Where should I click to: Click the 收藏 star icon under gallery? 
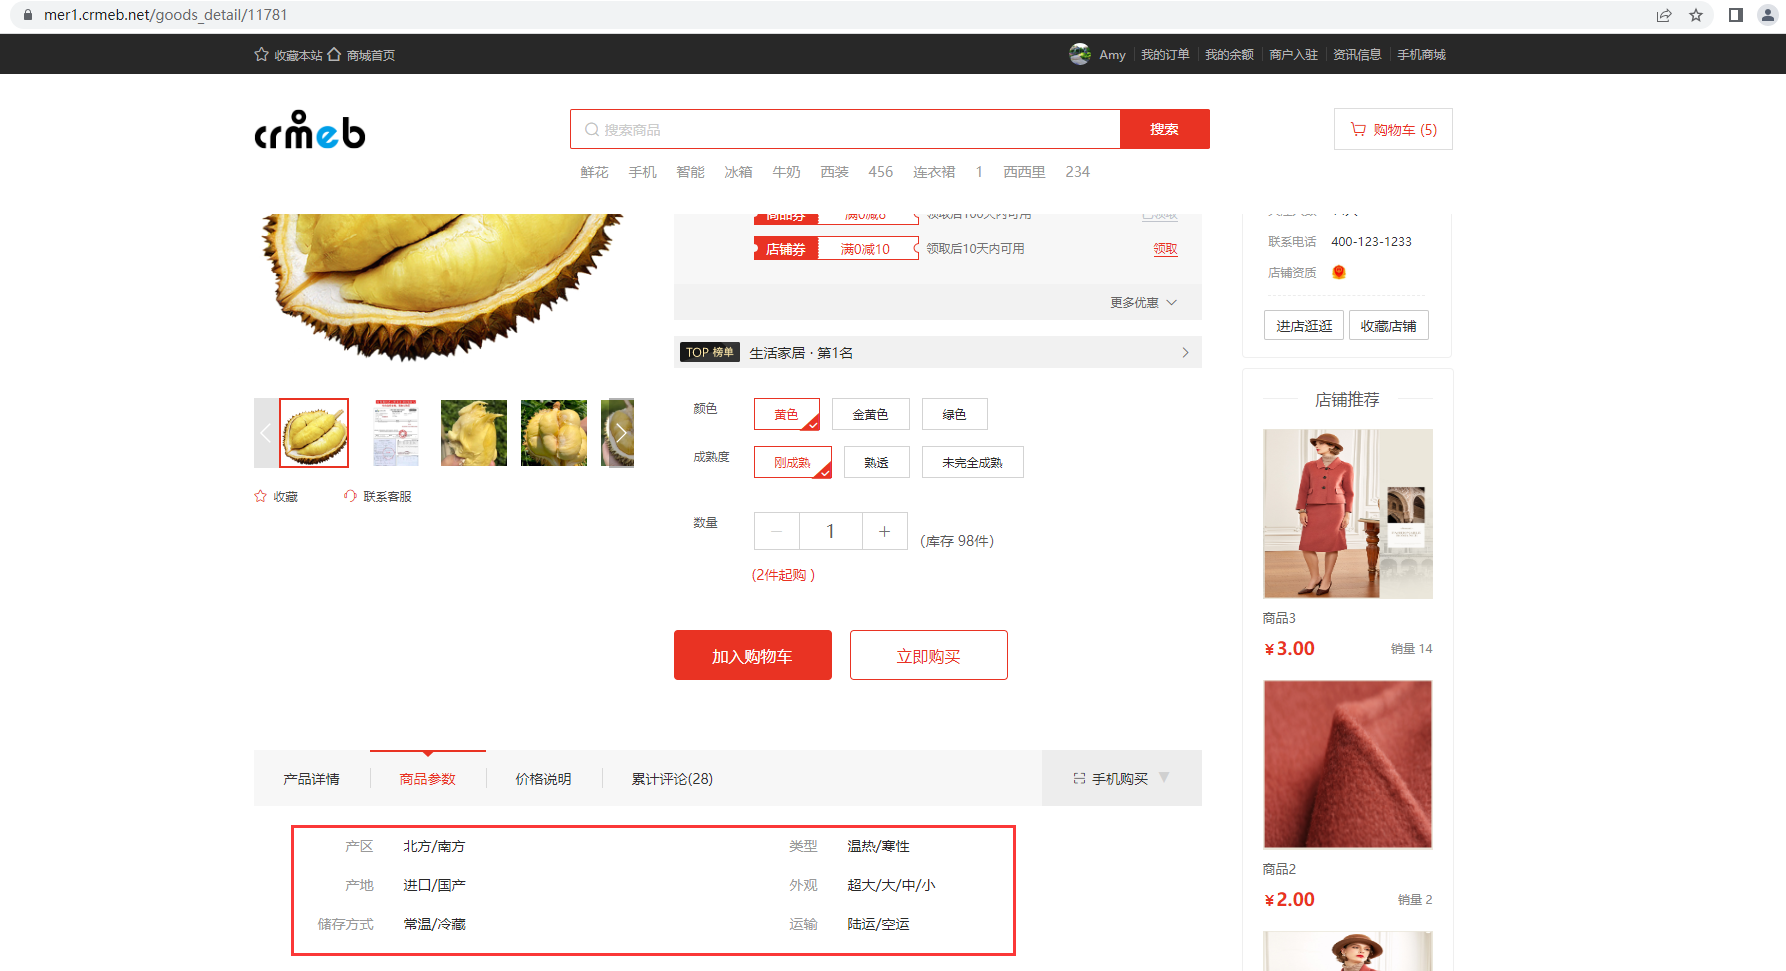click(x=261, y=496)
